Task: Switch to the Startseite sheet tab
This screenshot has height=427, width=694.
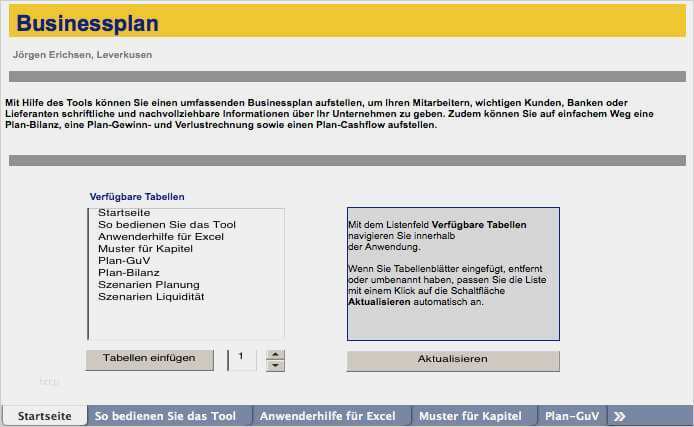Action: point(44,416)
